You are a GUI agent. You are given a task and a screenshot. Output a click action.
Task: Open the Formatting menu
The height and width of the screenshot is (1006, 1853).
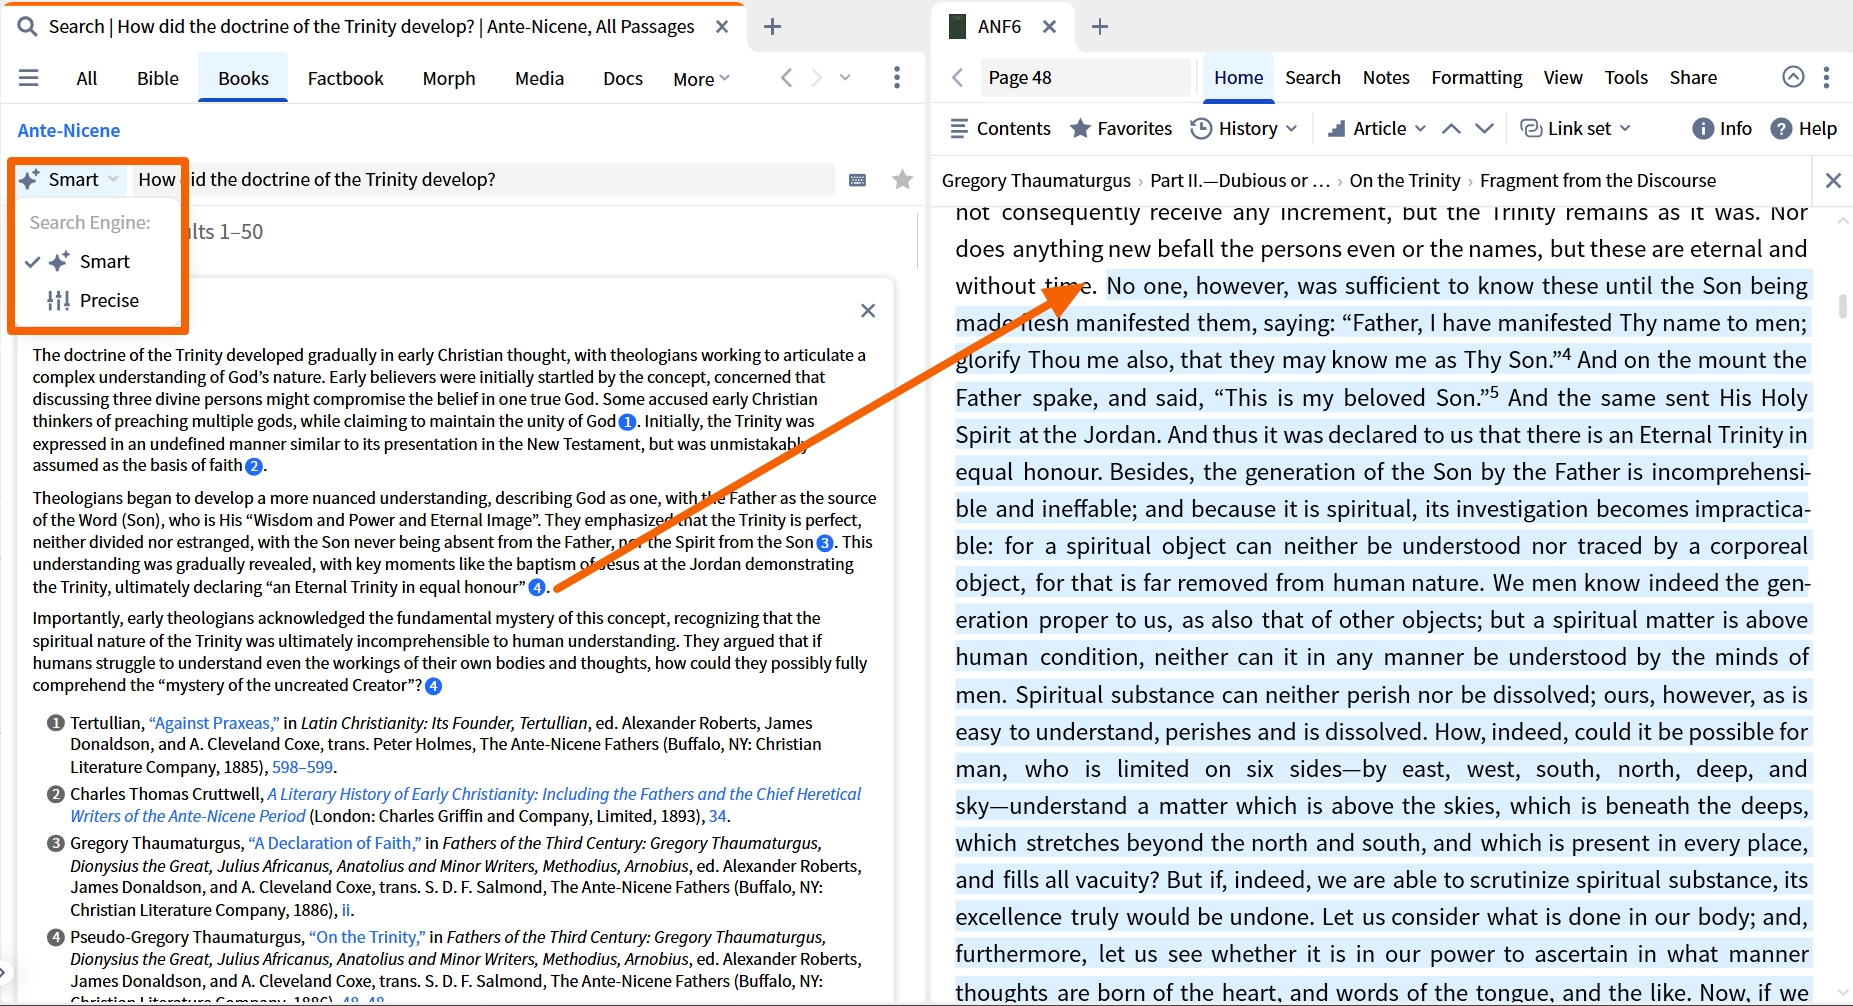pyautogui.click(x=1477, y=77)
